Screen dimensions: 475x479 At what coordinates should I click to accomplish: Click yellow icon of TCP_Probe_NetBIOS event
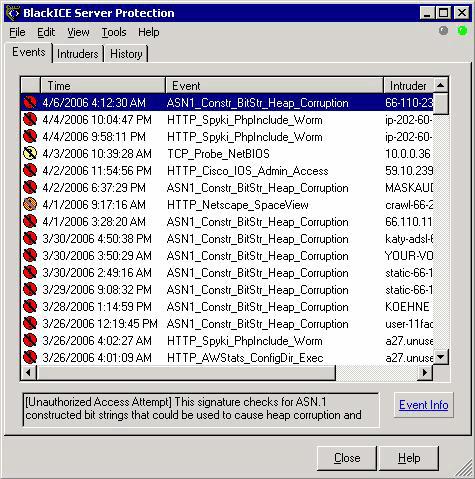[x=30, y=153]
